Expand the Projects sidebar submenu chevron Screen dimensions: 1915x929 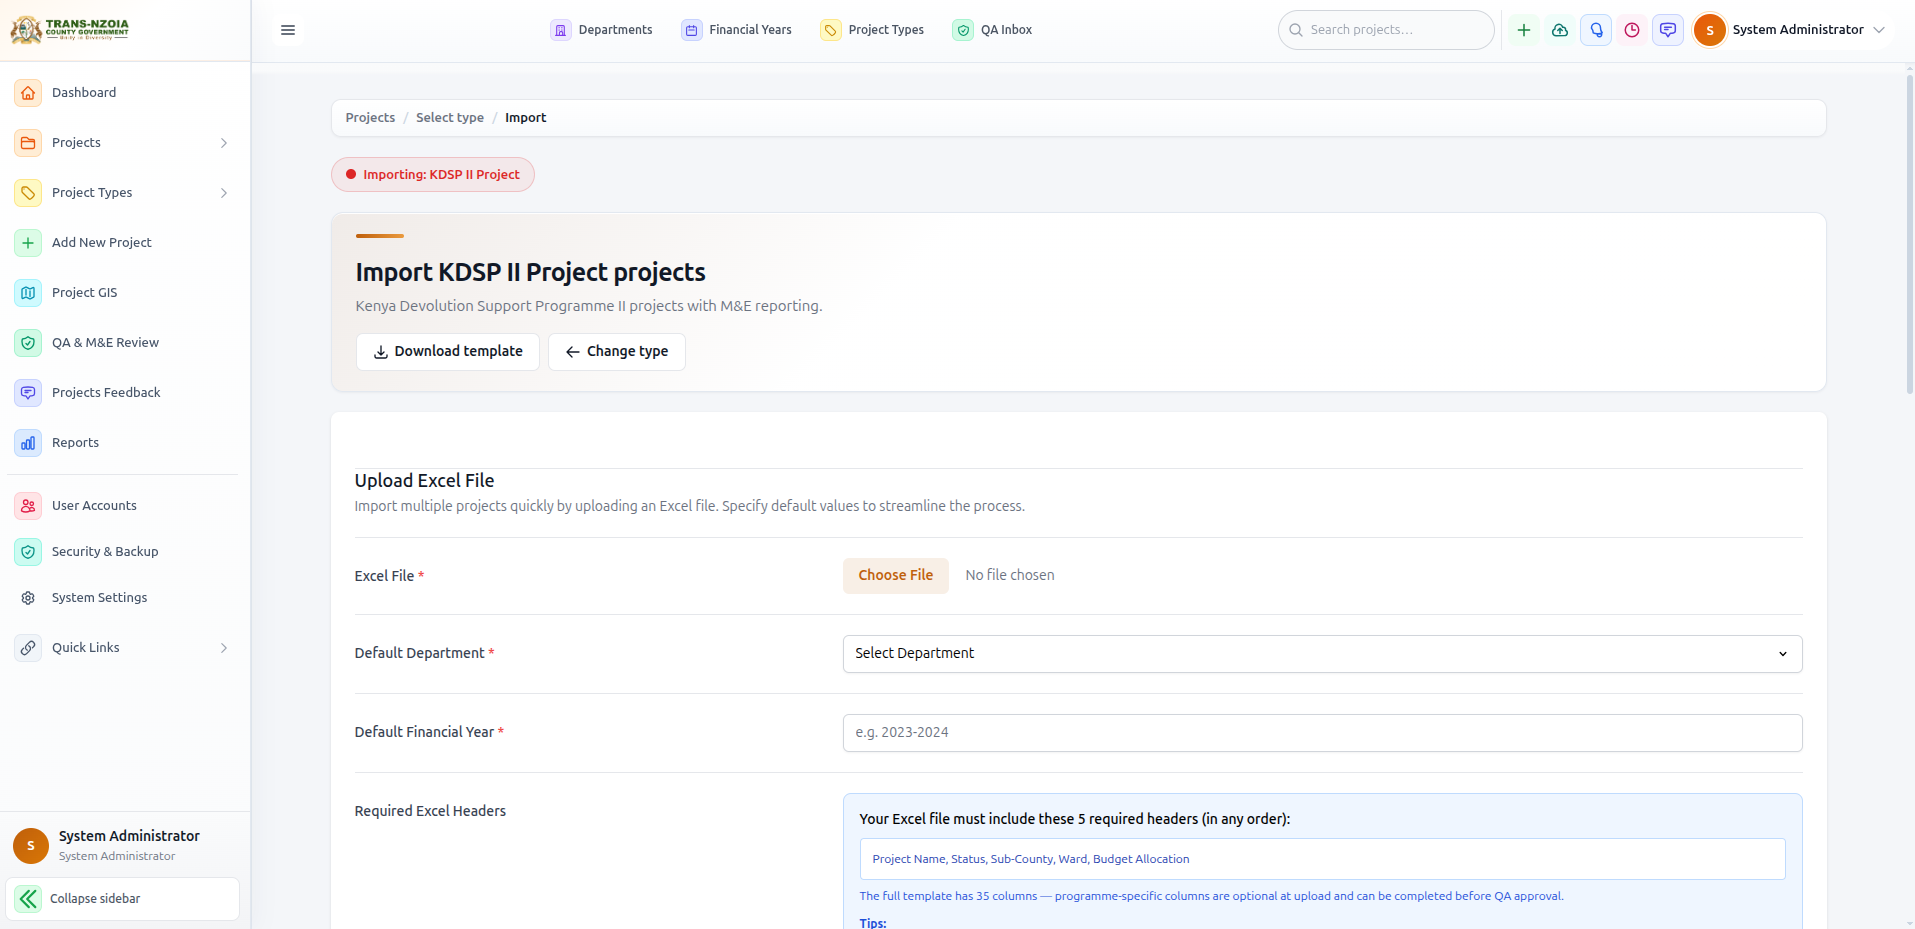click(224, 143)
